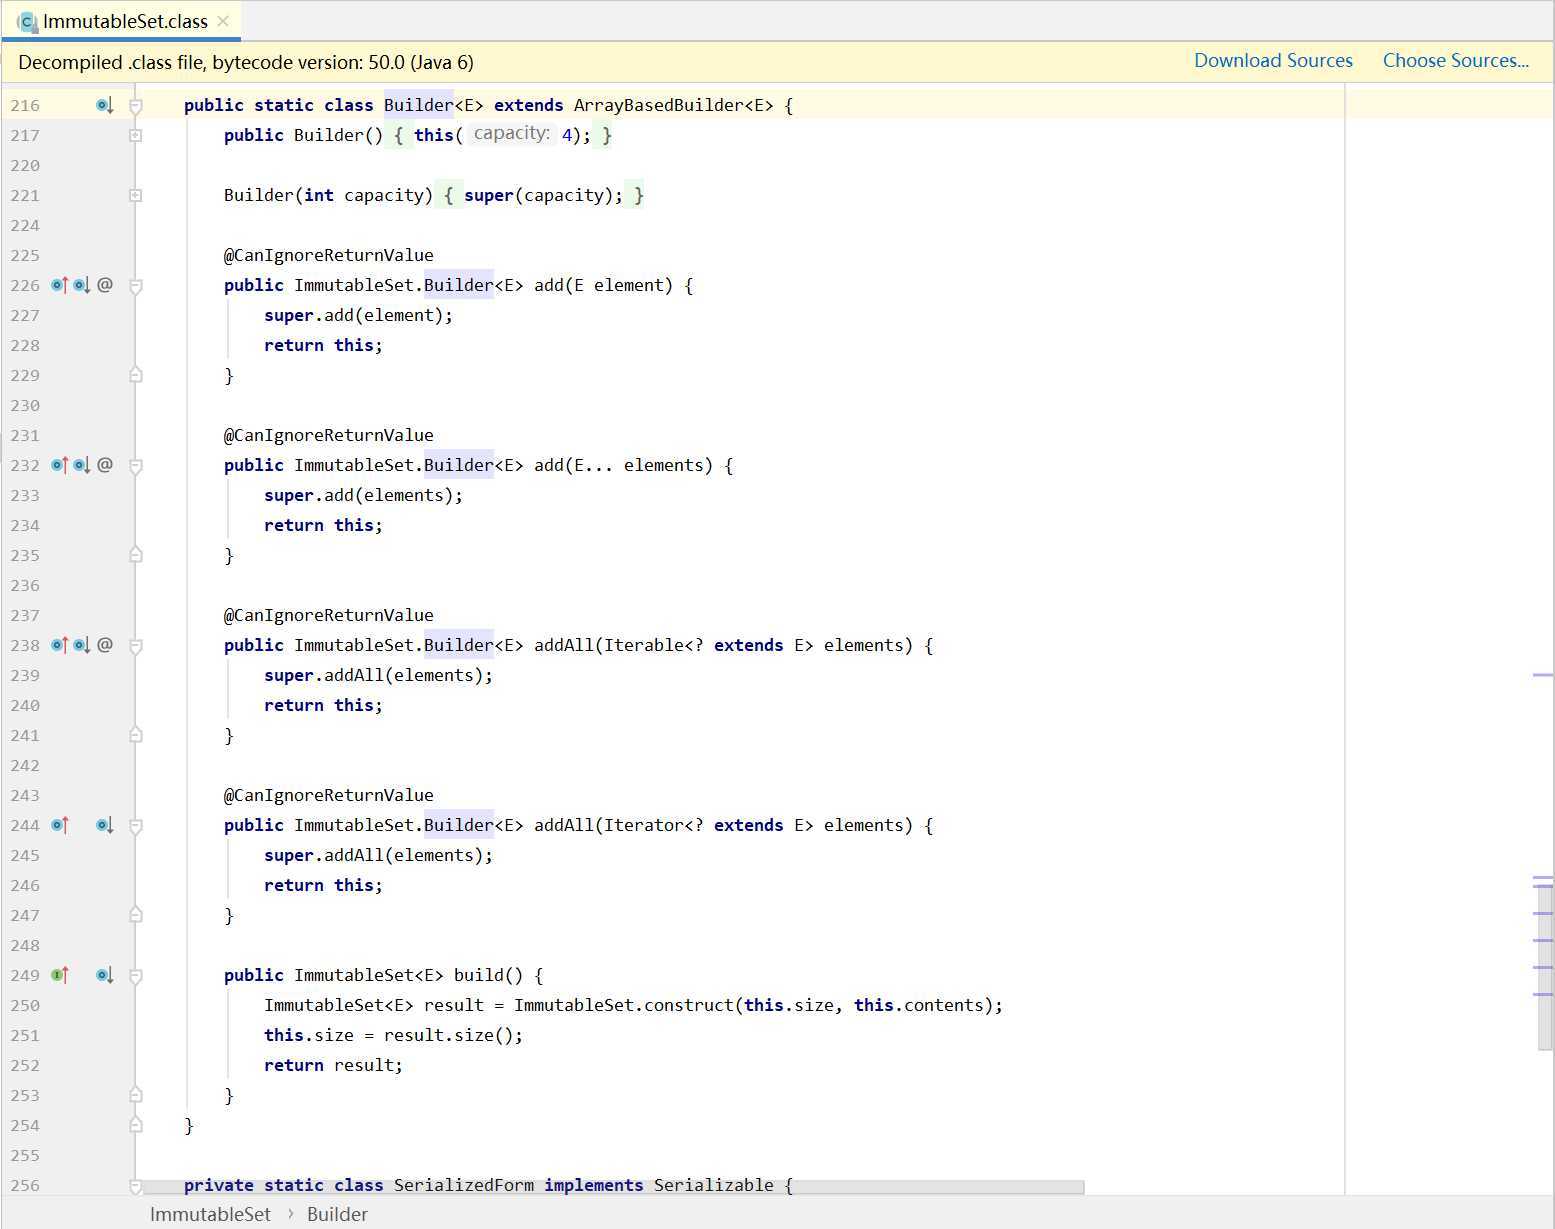The width and height of the screenshot is (1555, 1229).
Task: Click the build() method name on line 249
Action: [479, 975]
